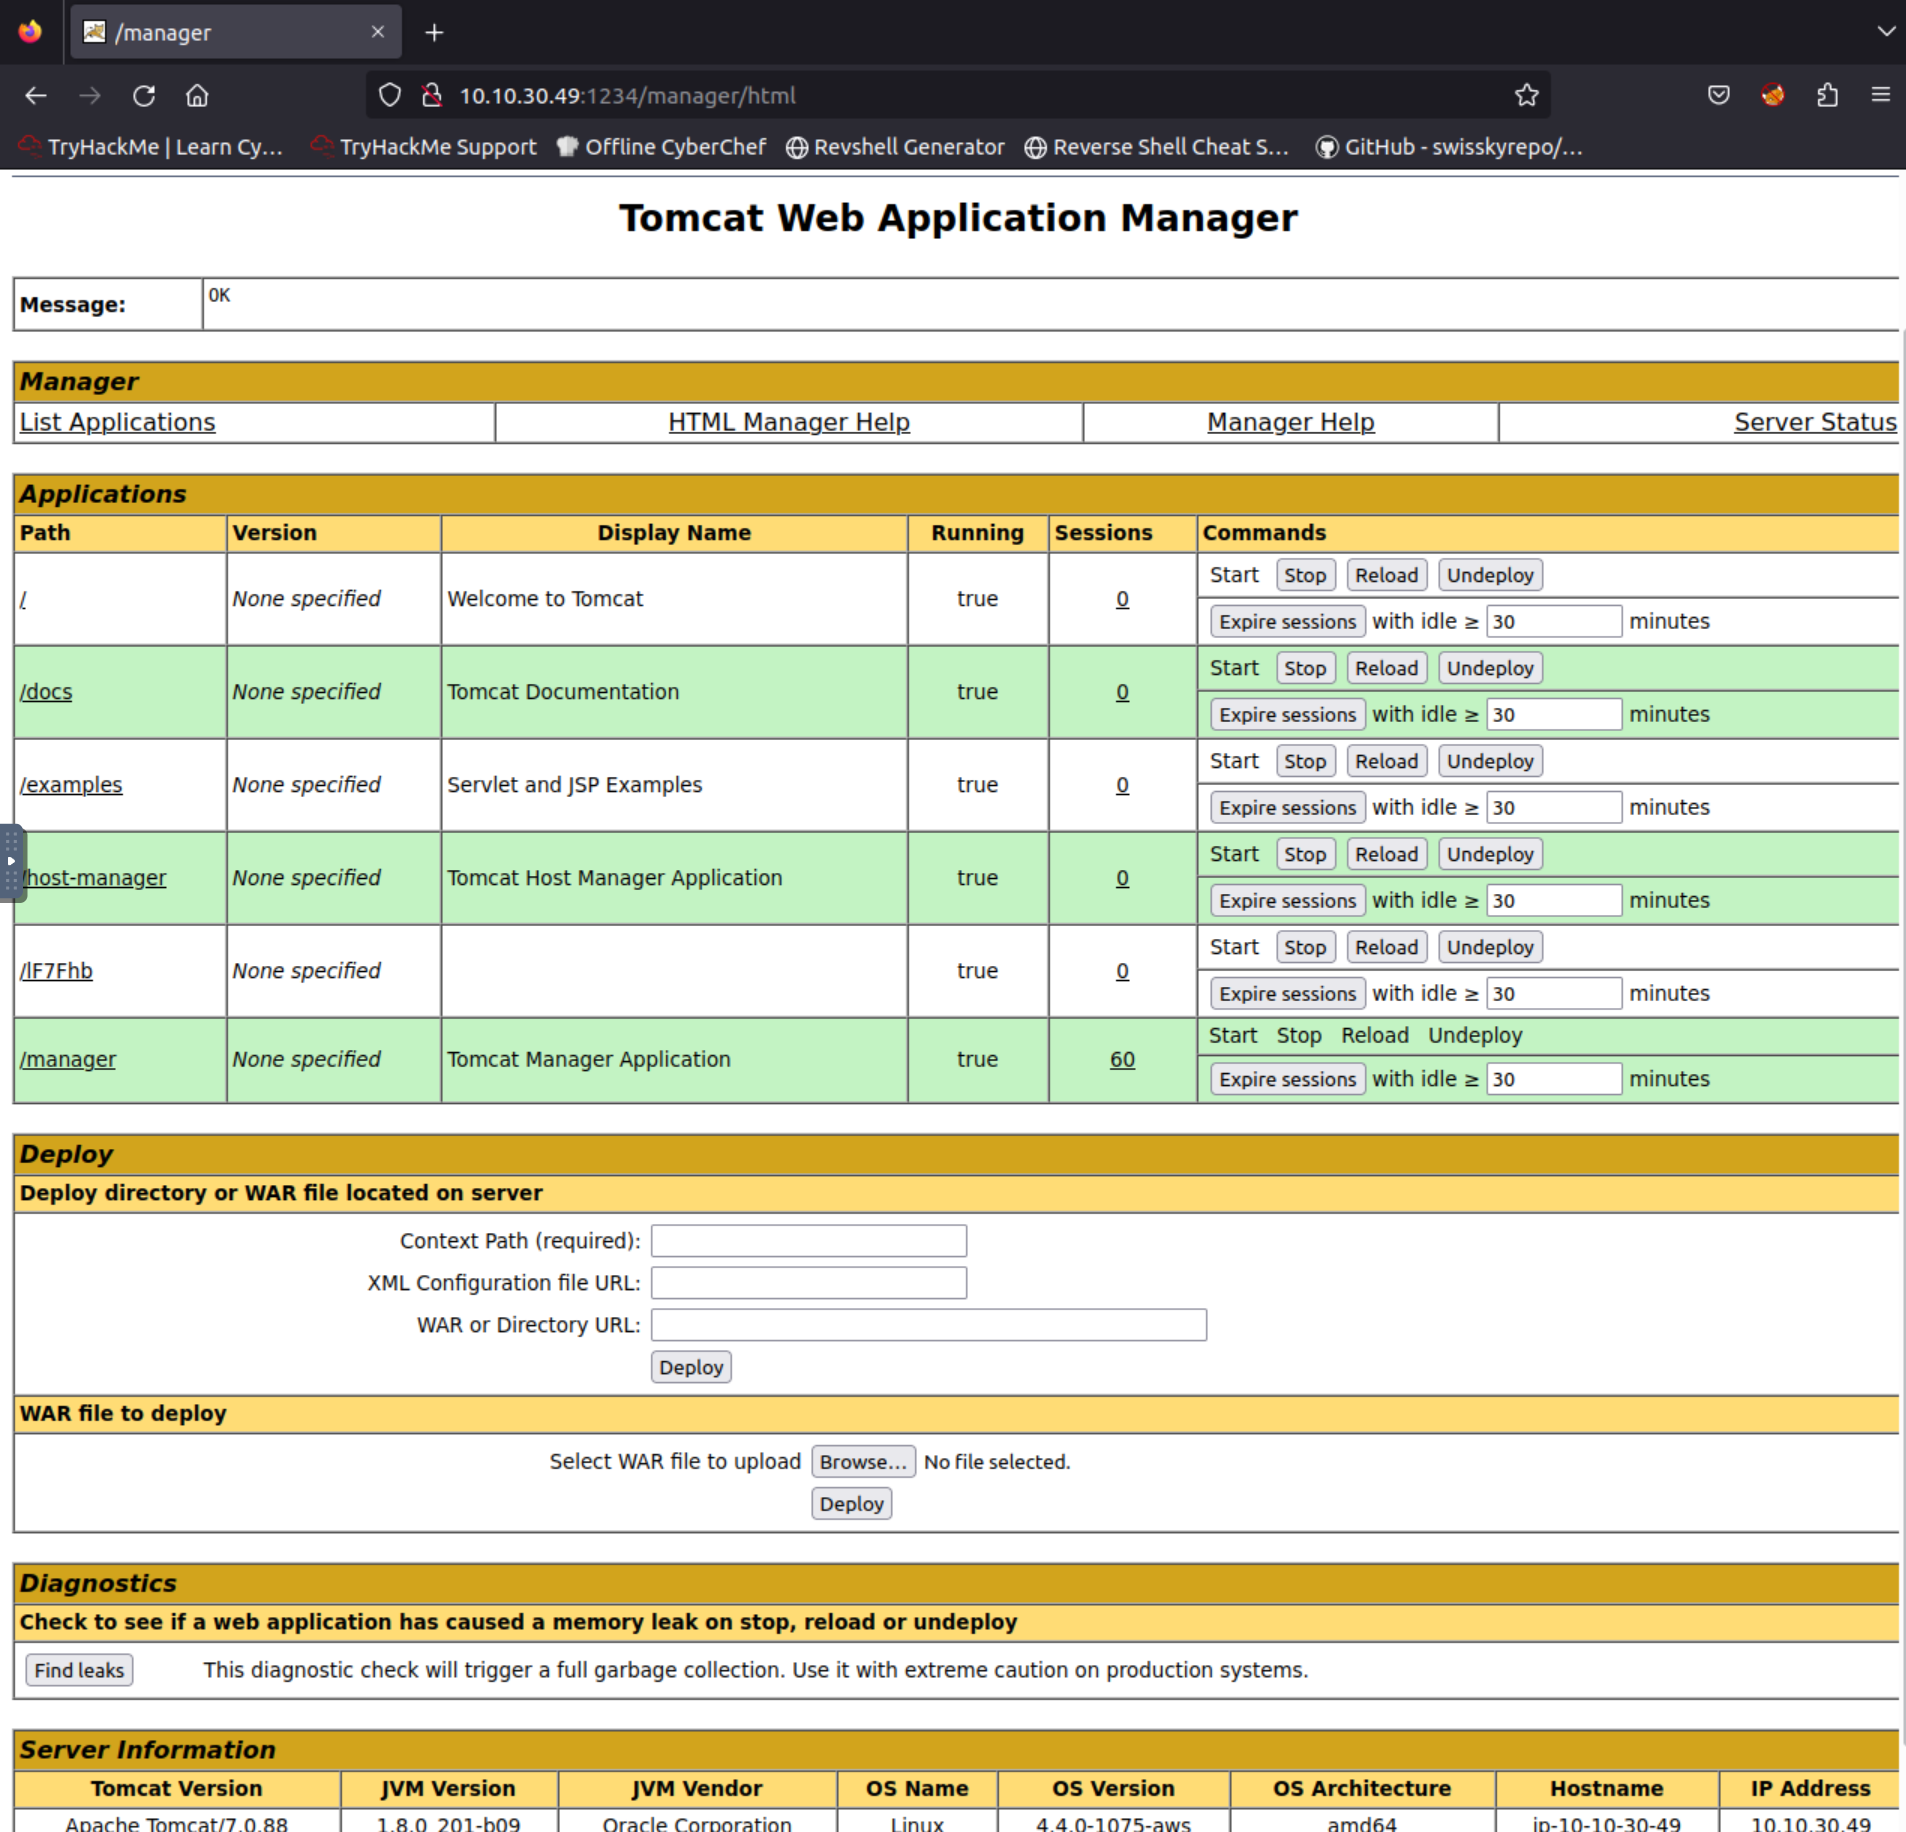Go back using the back arrow

(x=36, y=96)
